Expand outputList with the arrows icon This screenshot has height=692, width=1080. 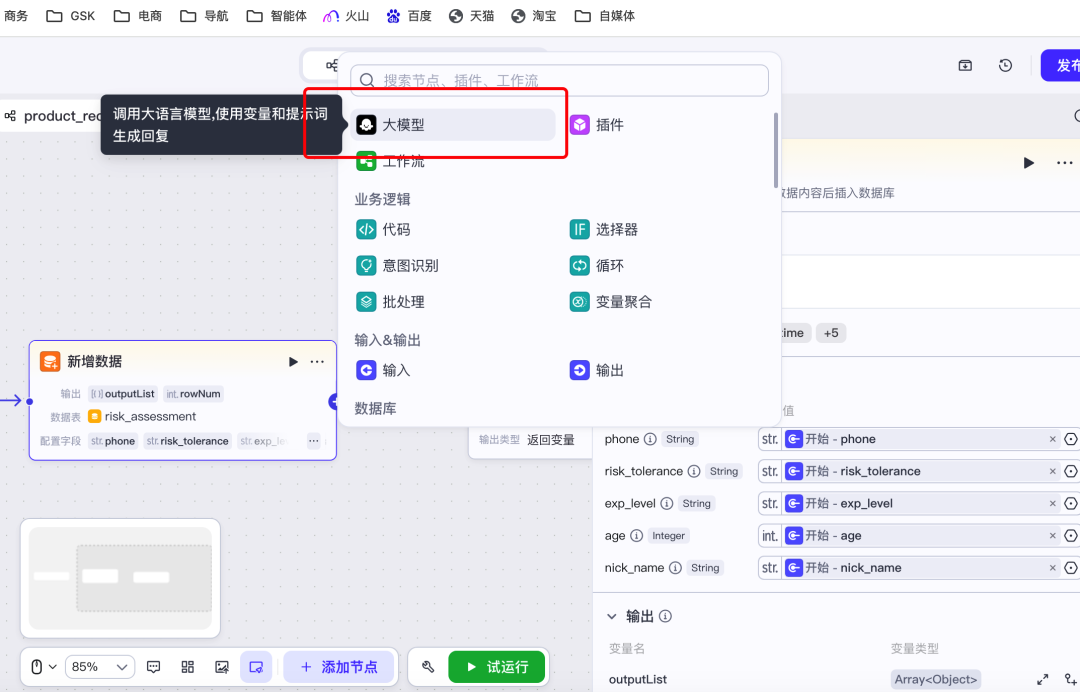[x=1043, y=680]
